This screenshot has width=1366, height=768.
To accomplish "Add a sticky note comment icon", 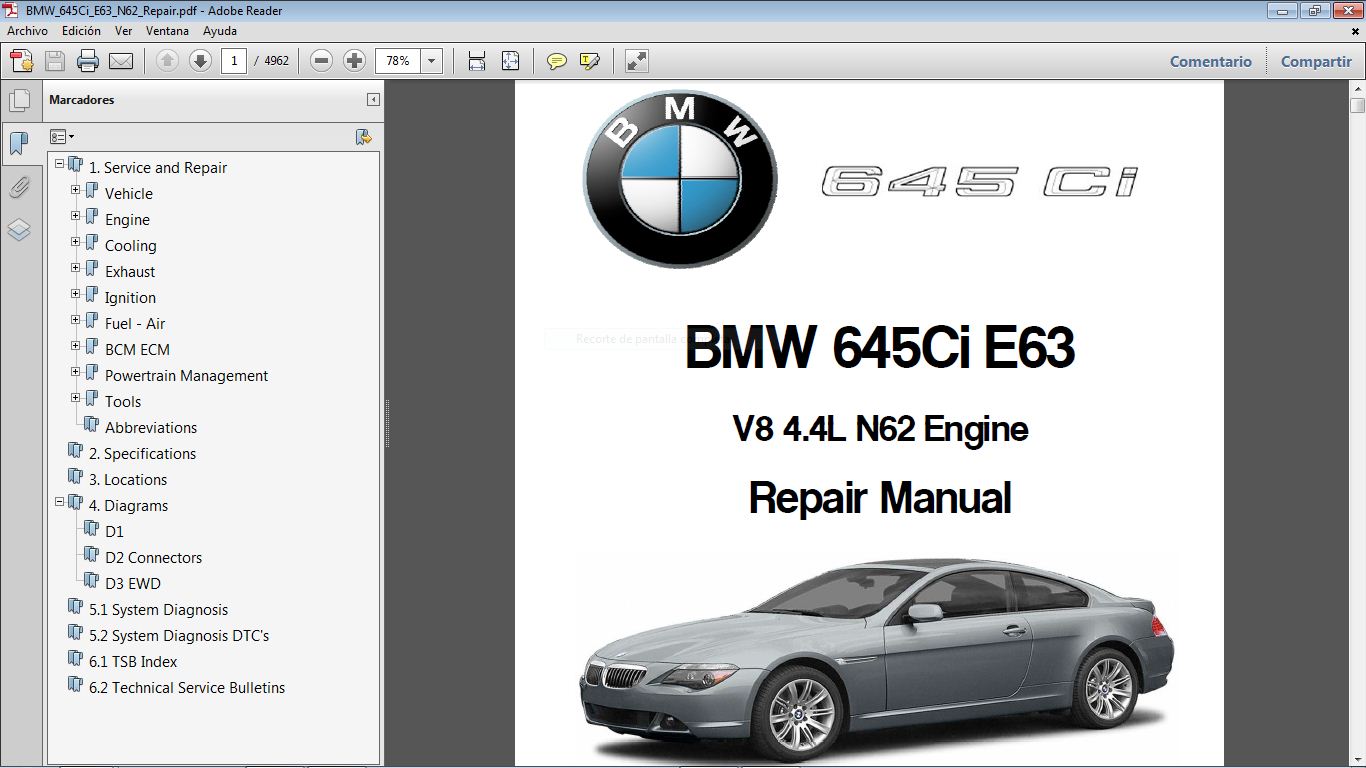I will coord(557,61).
